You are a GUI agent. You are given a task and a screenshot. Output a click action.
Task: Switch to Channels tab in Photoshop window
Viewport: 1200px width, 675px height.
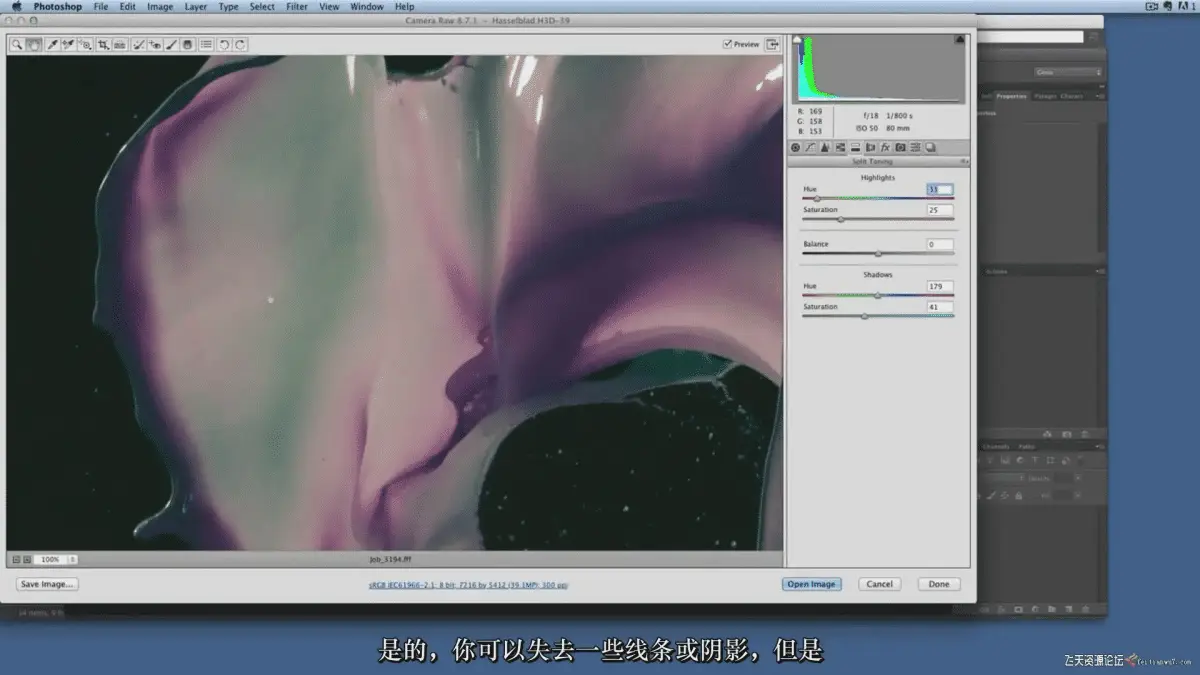click(x=996, y=446)
